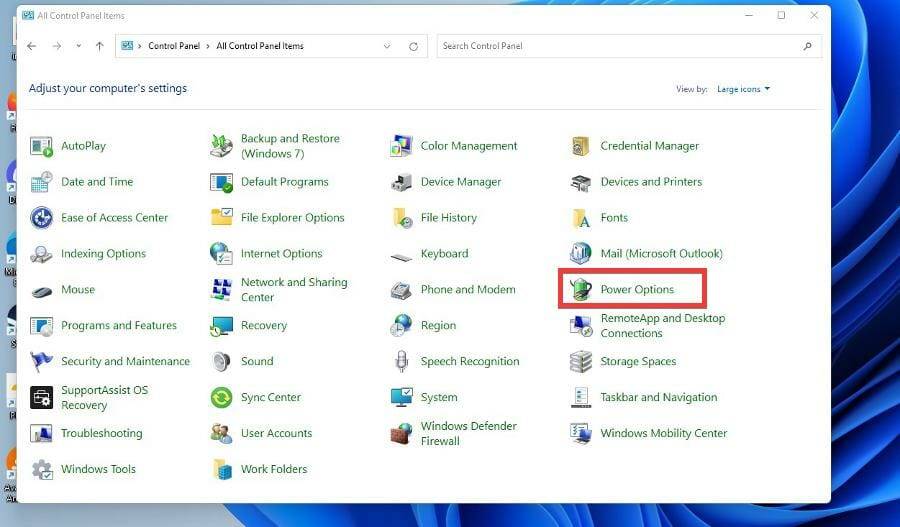The height and width of the screenshot is (527, 900).
Task: Expand the View by Large icons dropdown
Action: (743, 89)
